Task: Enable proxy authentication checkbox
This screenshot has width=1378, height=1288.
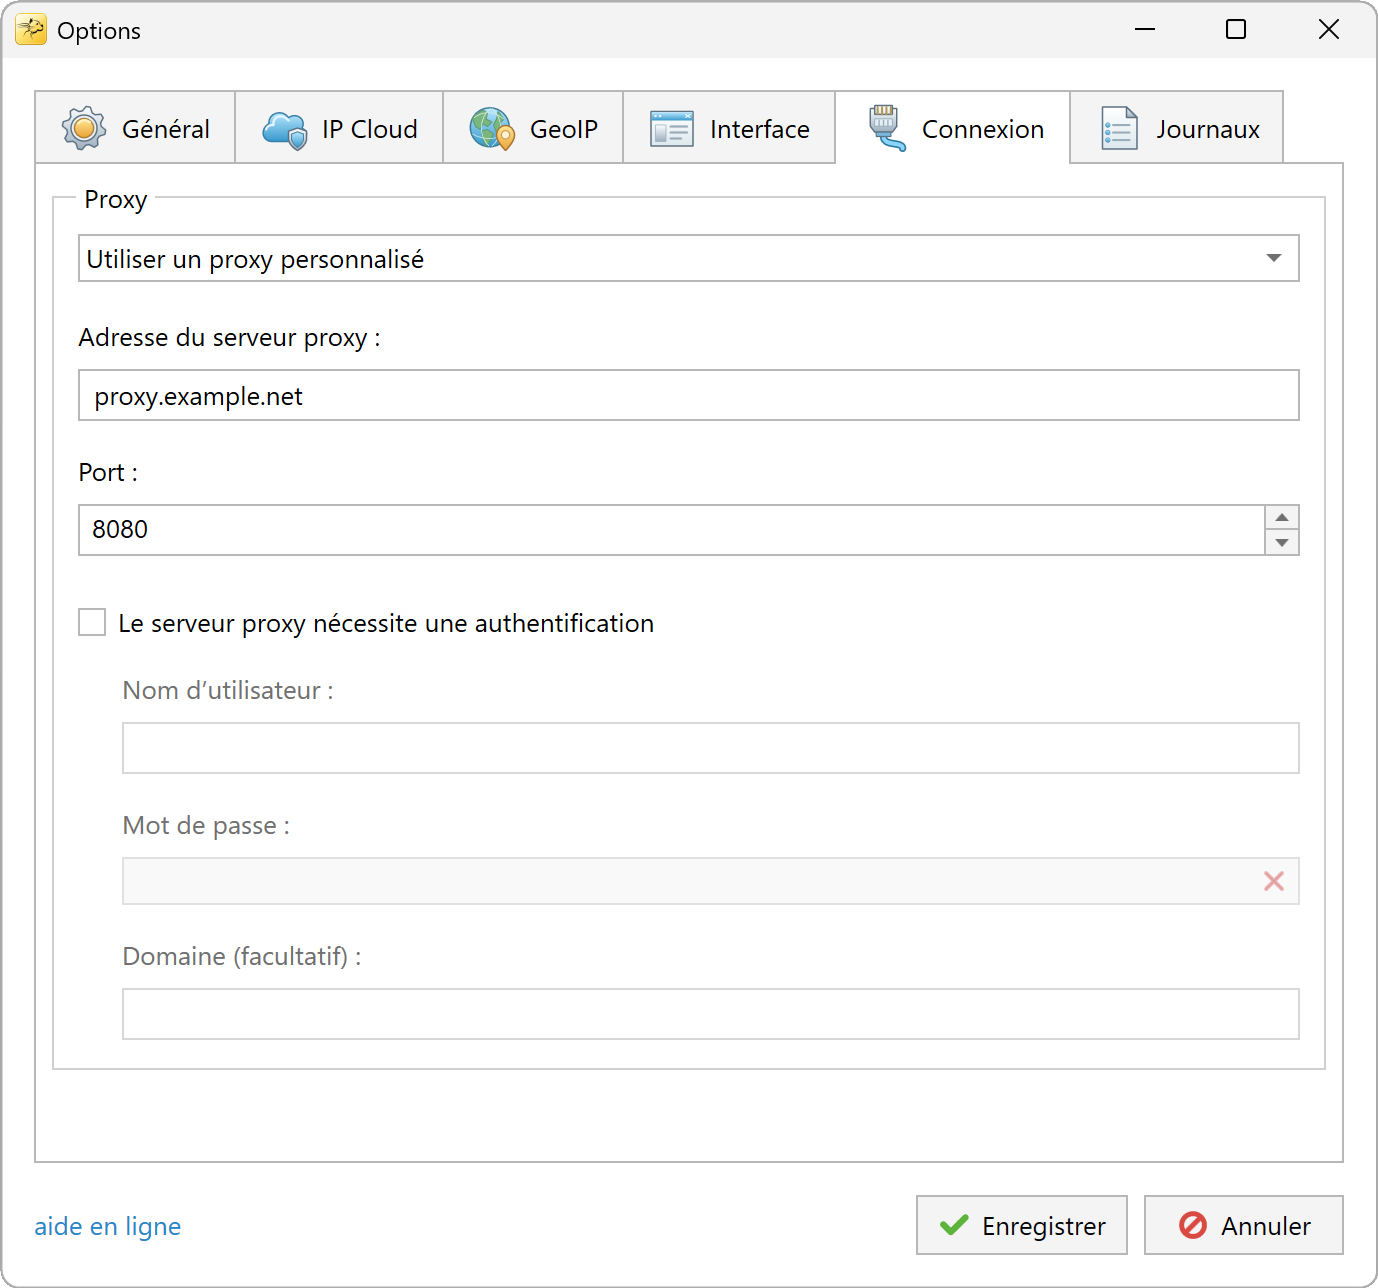Action: pos(92,622)
